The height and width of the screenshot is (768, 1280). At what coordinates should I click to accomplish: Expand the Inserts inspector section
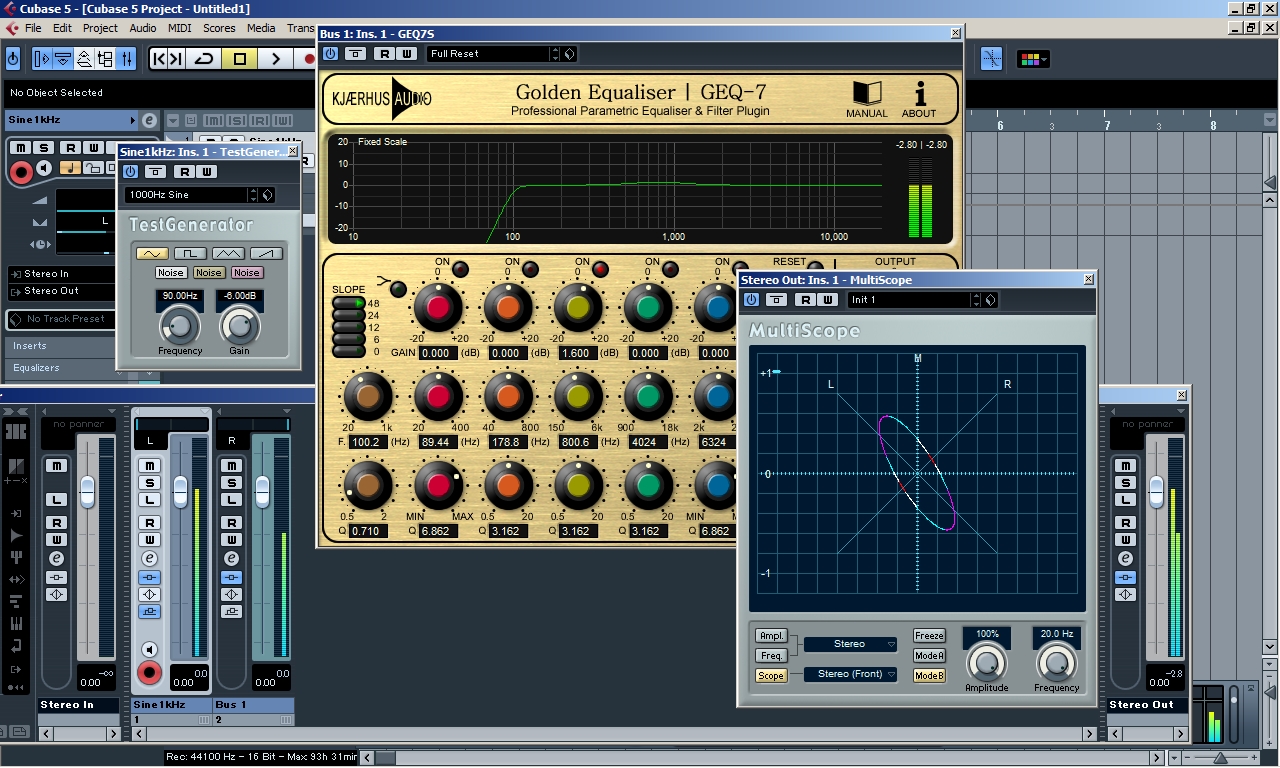click(x=58, y=346)
